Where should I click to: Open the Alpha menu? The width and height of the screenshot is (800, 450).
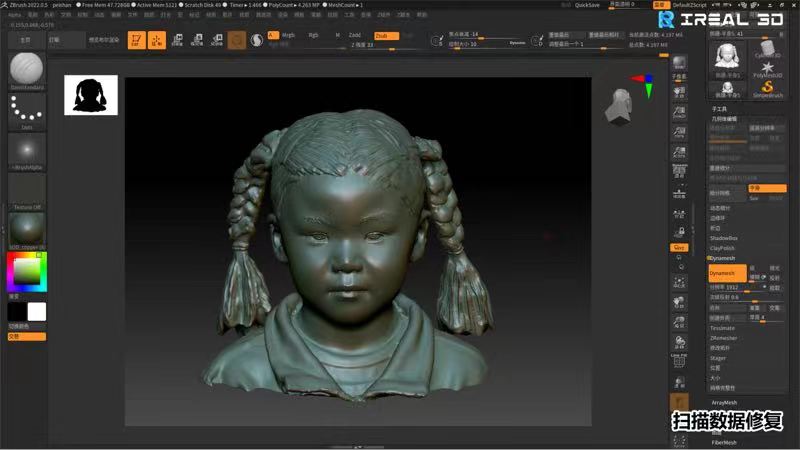(14, 15)
